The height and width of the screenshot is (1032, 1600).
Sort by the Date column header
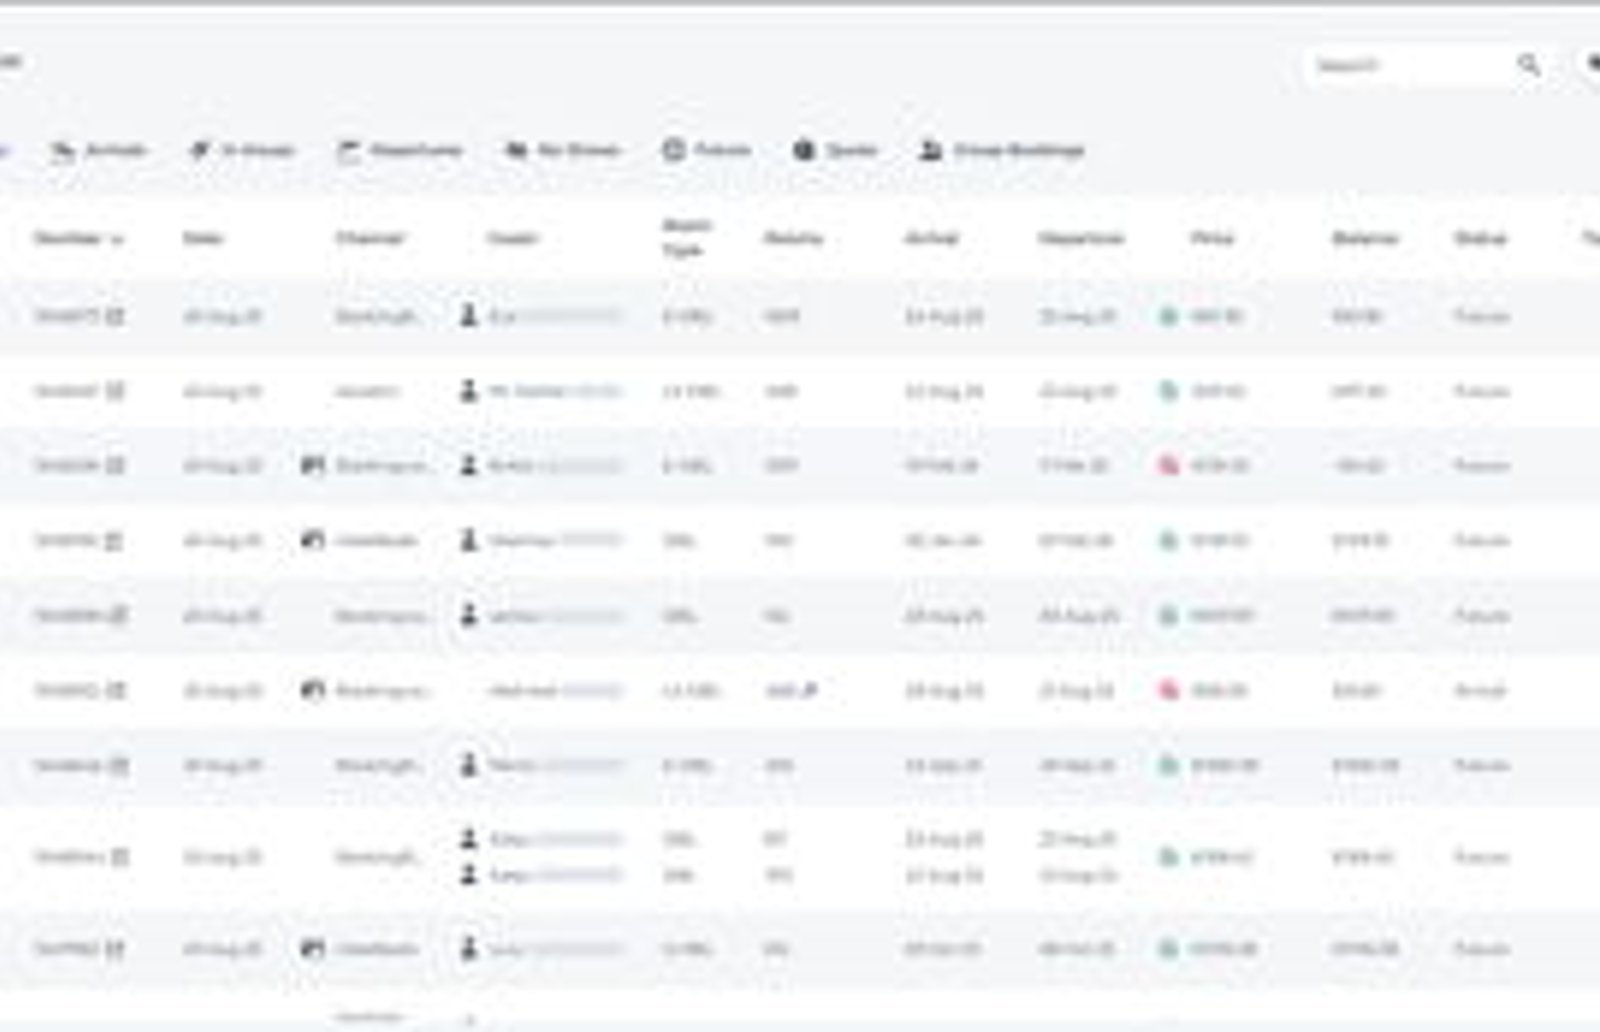203,238
